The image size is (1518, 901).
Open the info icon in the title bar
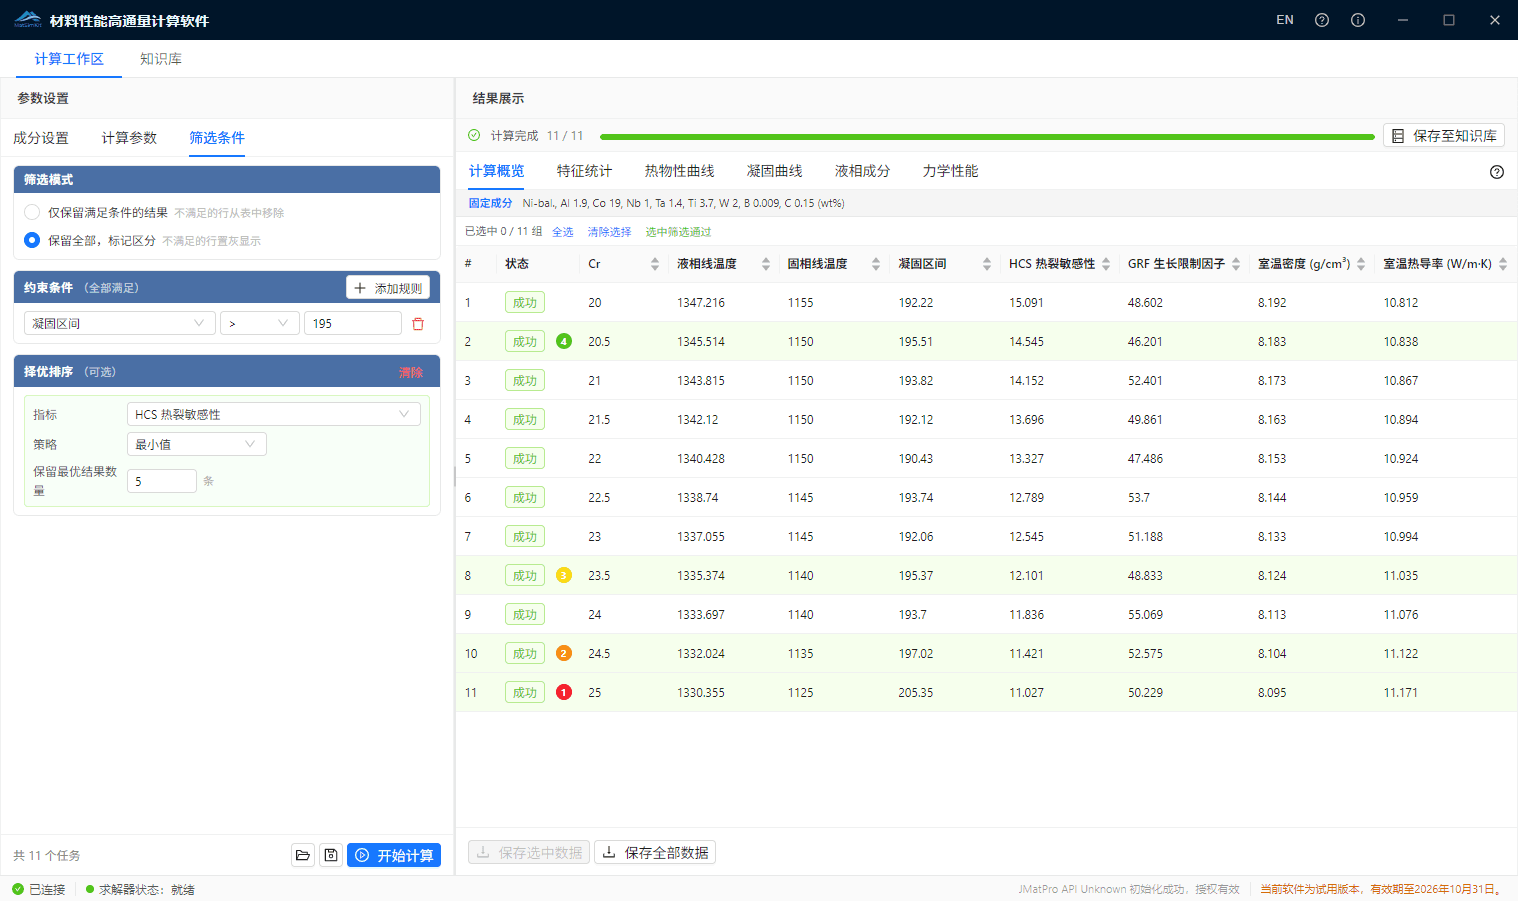click(1357, 19)
